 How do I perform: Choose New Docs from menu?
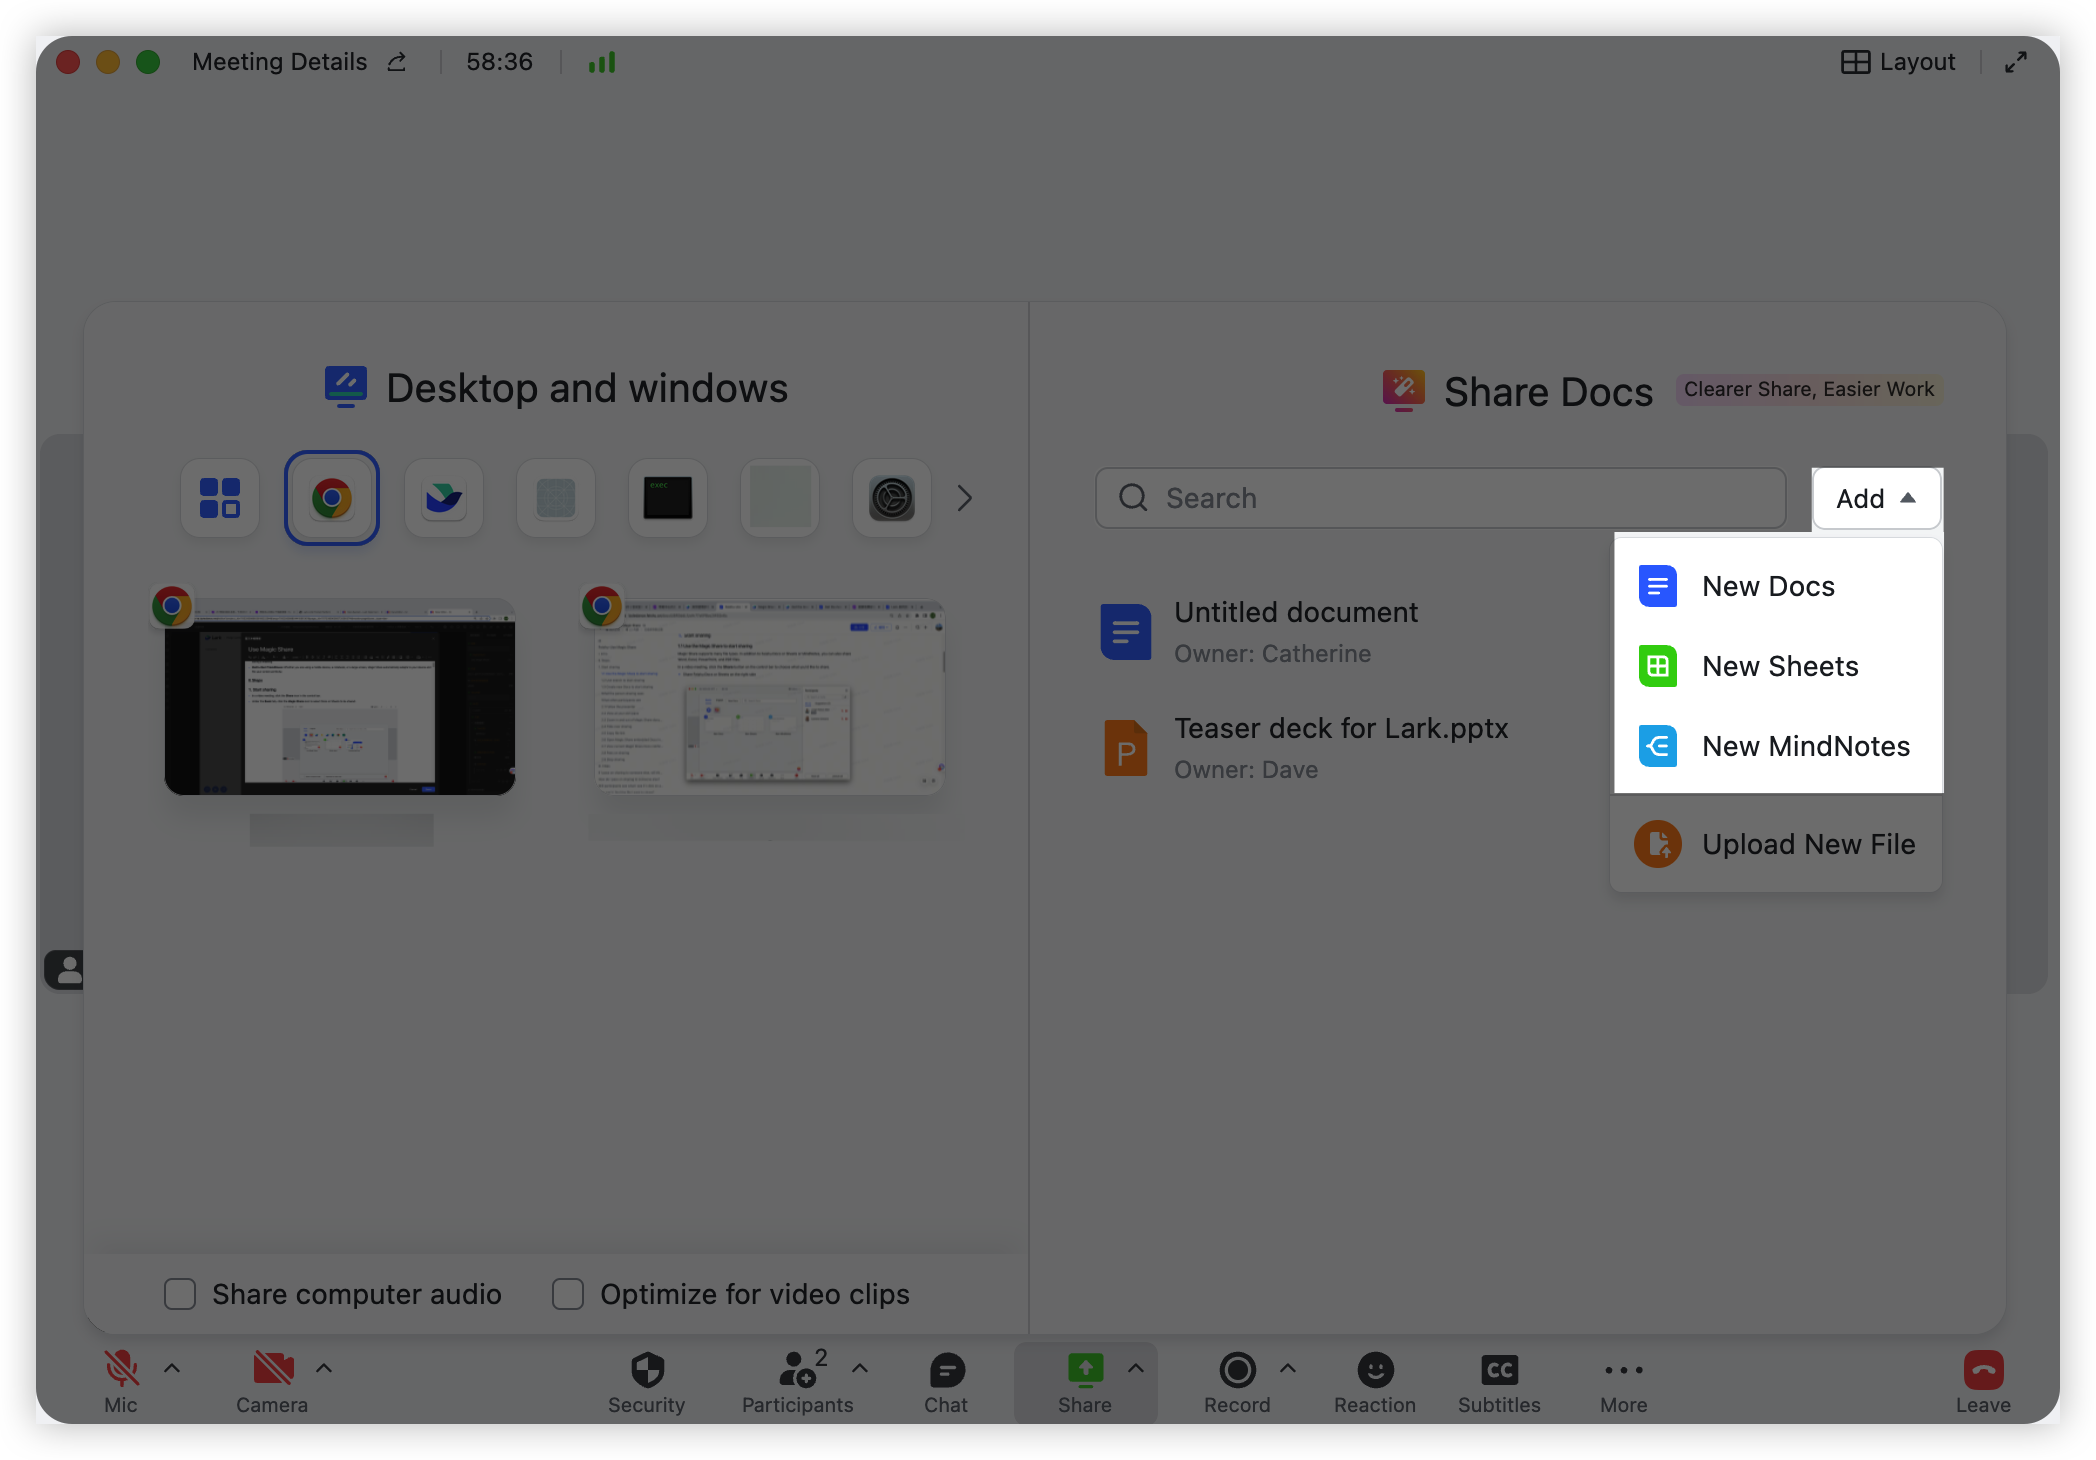click(1768, 586)
